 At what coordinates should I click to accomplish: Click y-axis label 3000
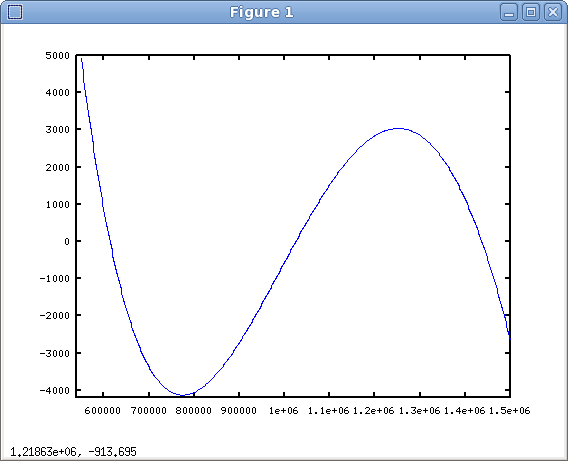pos(58,130)
